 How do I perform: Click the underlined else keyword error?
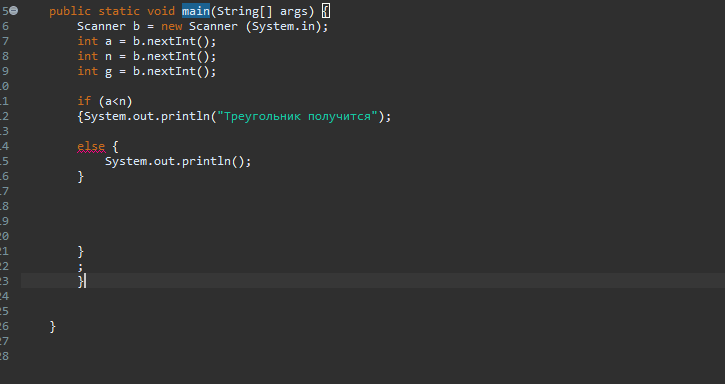coord(91,146)
